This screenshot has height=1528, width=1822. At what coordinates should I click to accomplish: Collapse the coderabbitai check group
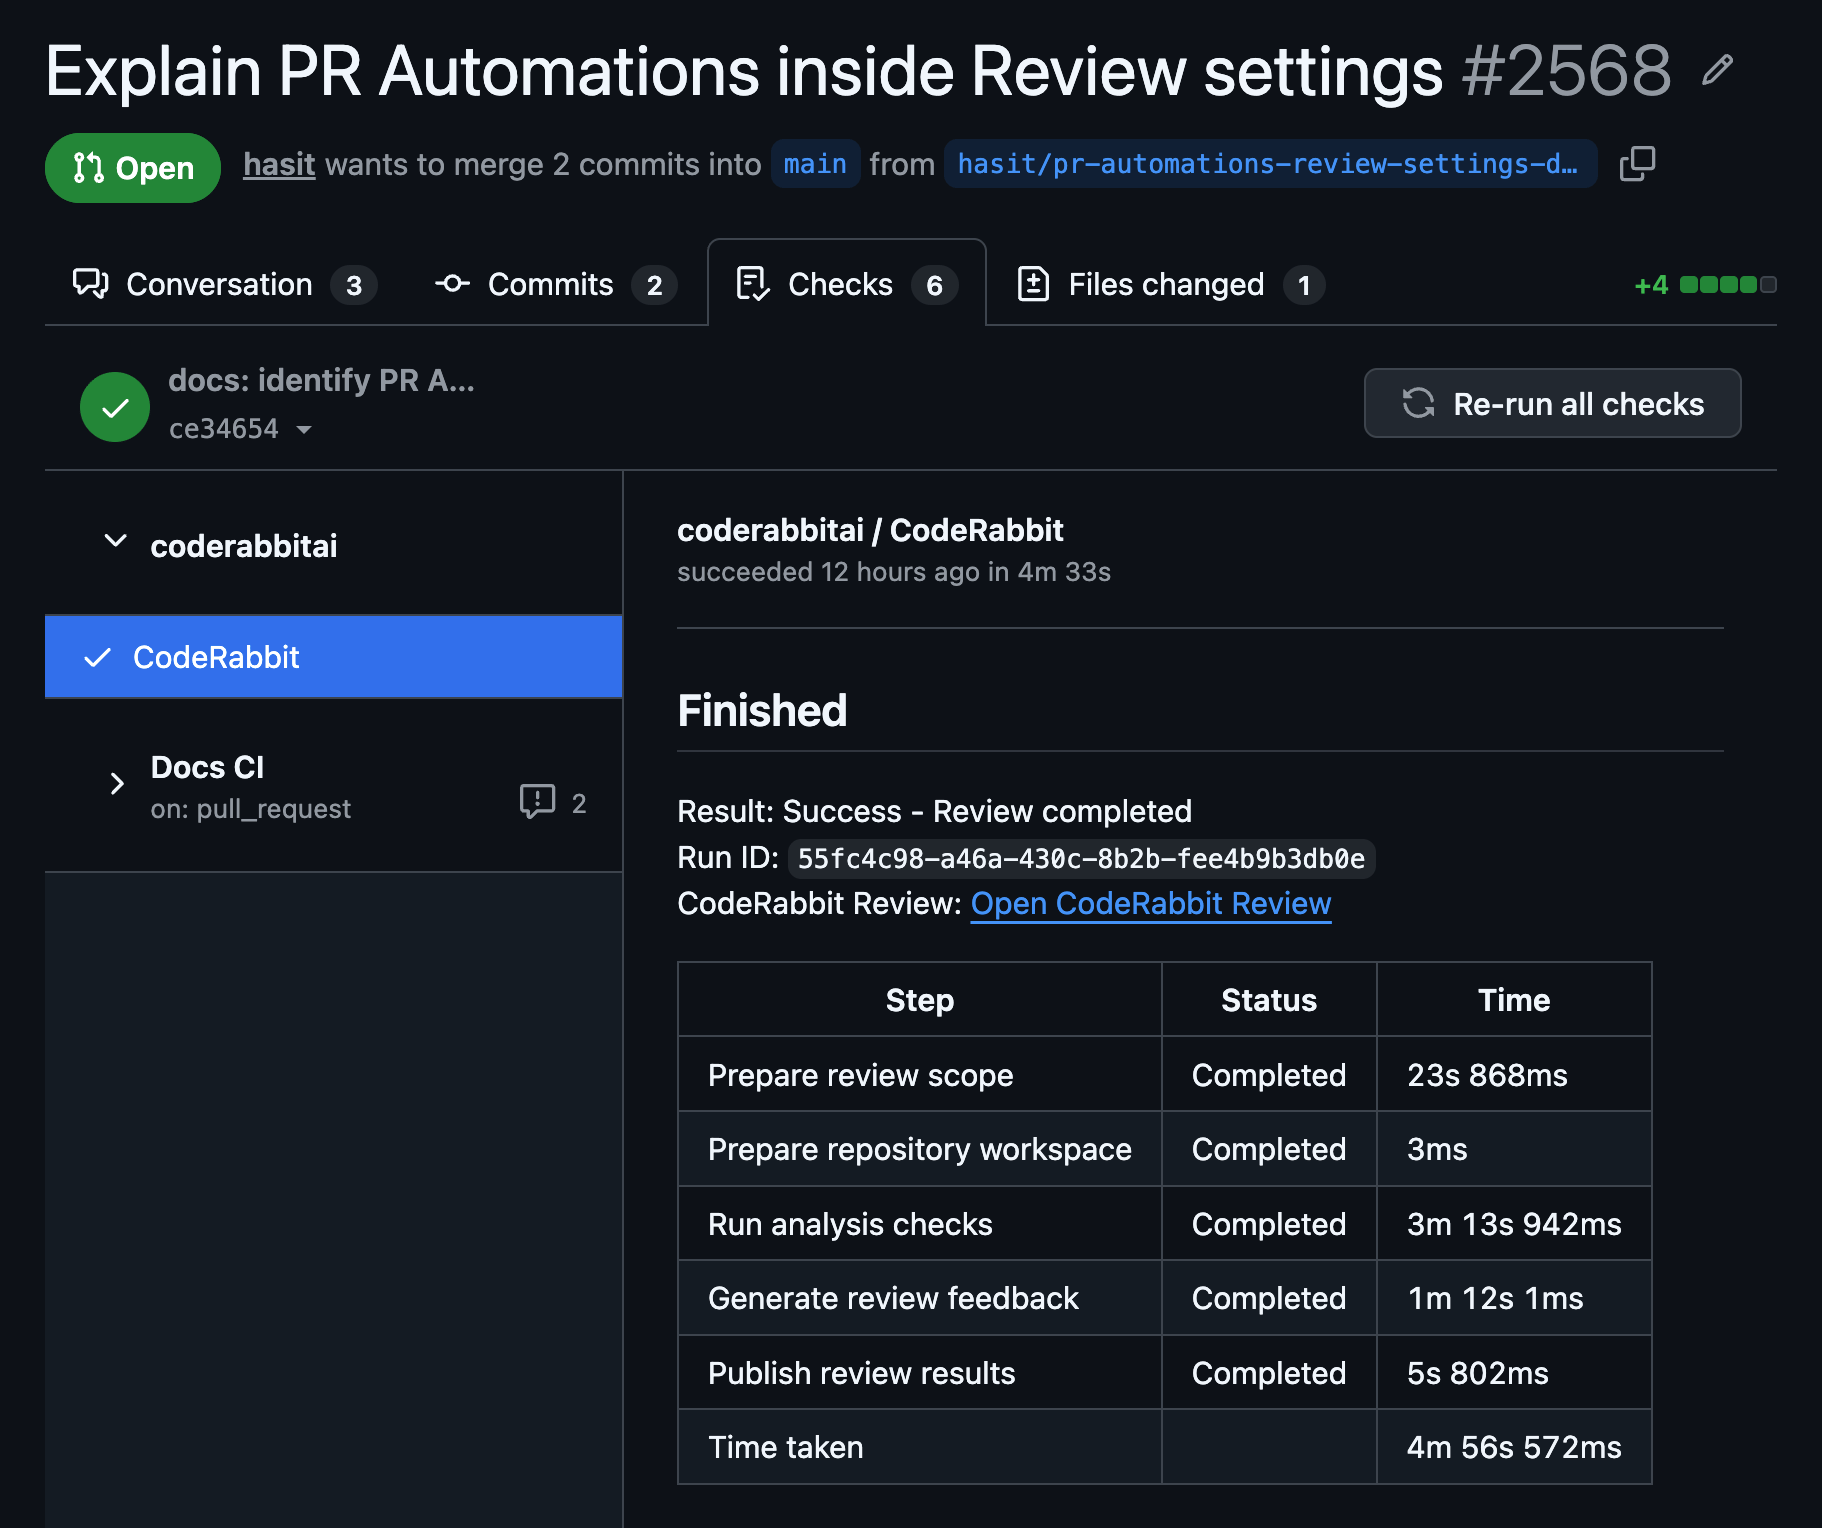click(x=116, y=541)
